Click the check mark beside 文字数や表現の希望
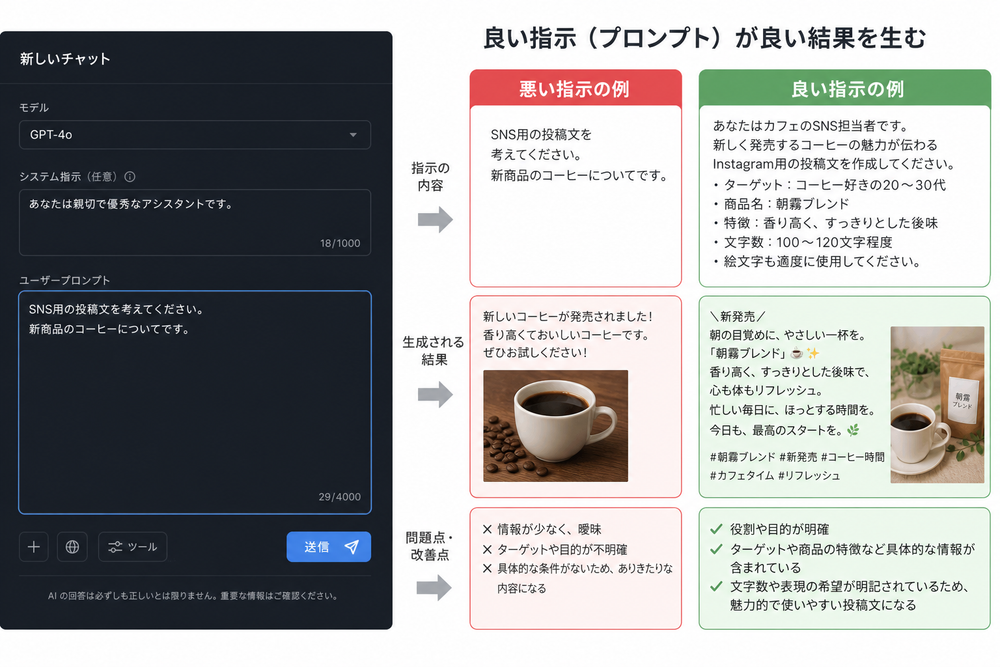Viewport: 1000px width, 667px height. pyautogui.click(x=716, y=586)
